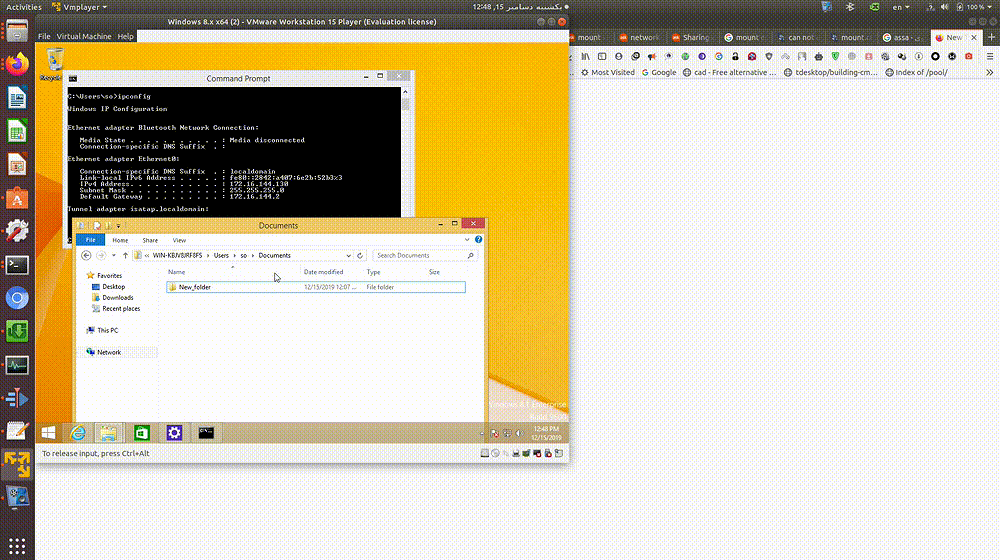The height and width of the screenshot is (560, 1000).
Task: Switch to Command Prompt taskbar icon
Action: pyautogui.click(x=206, y=433)
